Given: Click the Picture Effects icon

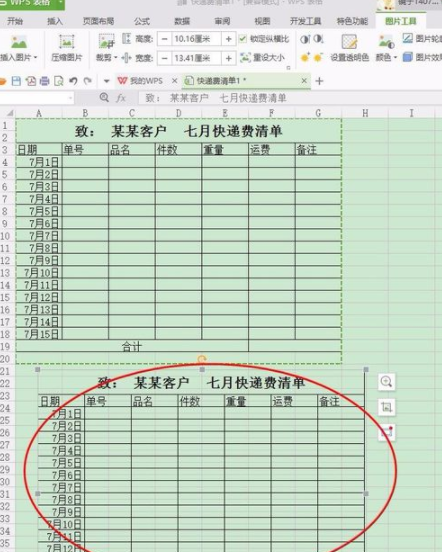Looking at the screenshot, I should (408, 57).
